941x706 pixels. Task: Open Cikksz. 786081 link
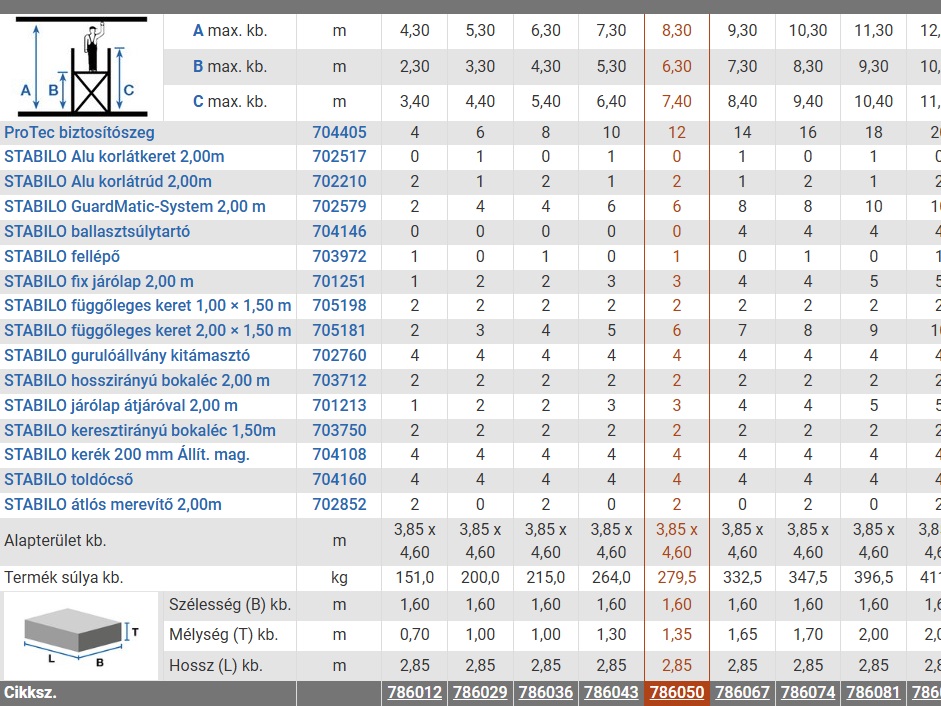click(x=874, y=693)
